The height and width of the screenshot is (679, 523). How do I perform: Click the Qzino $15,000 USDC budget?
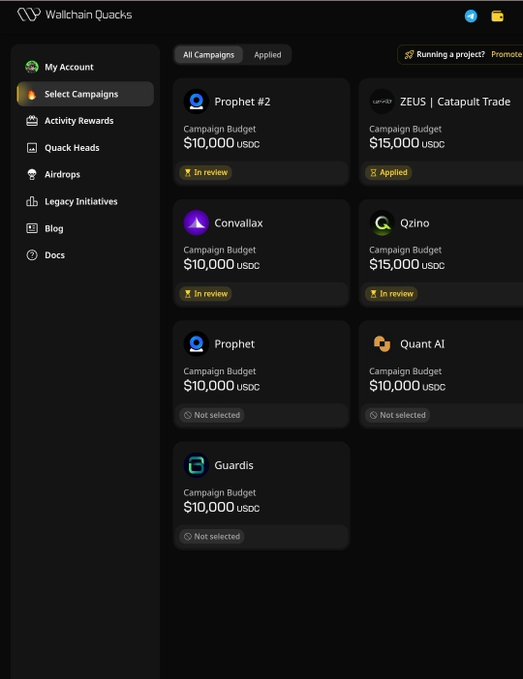[407, 264]
